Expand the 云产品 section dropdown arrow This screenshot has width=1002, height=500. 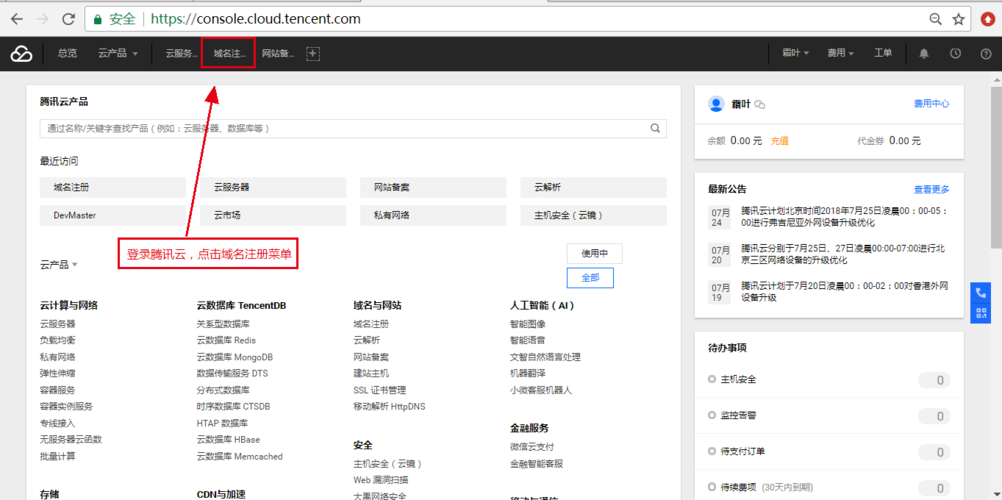point(75,265)
